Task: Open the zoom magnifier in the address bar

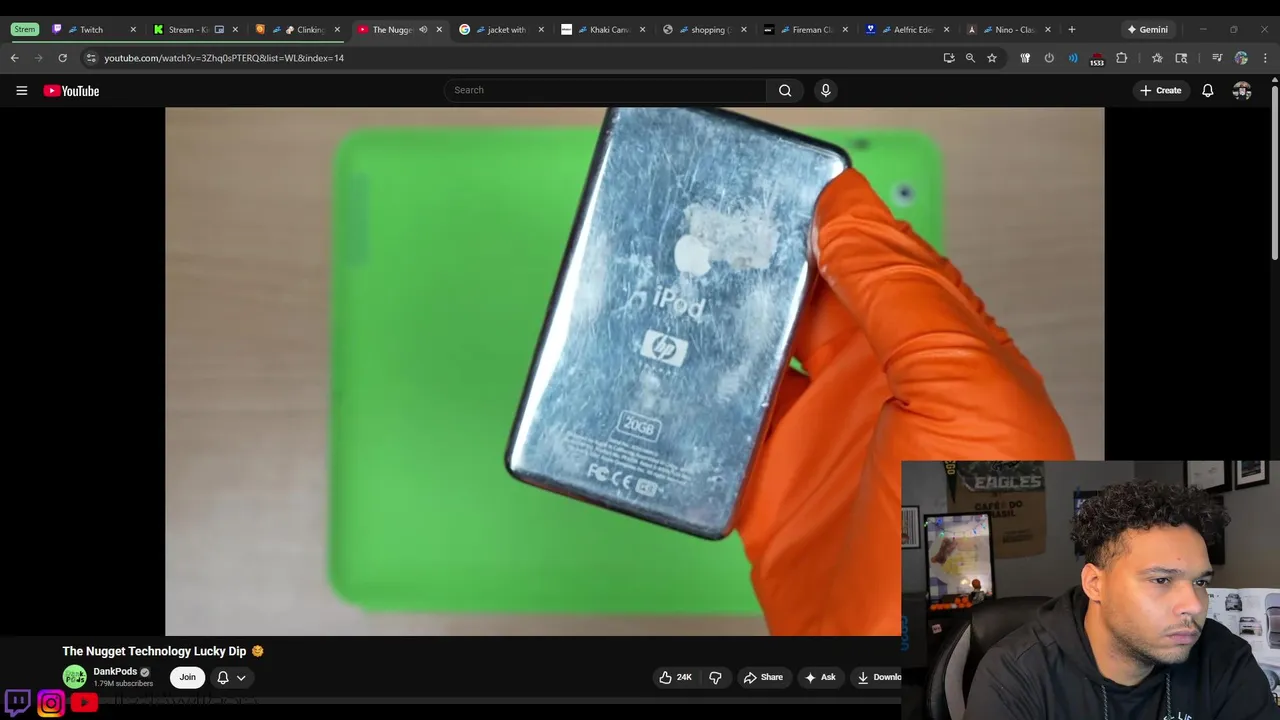Action: (970, 58)
